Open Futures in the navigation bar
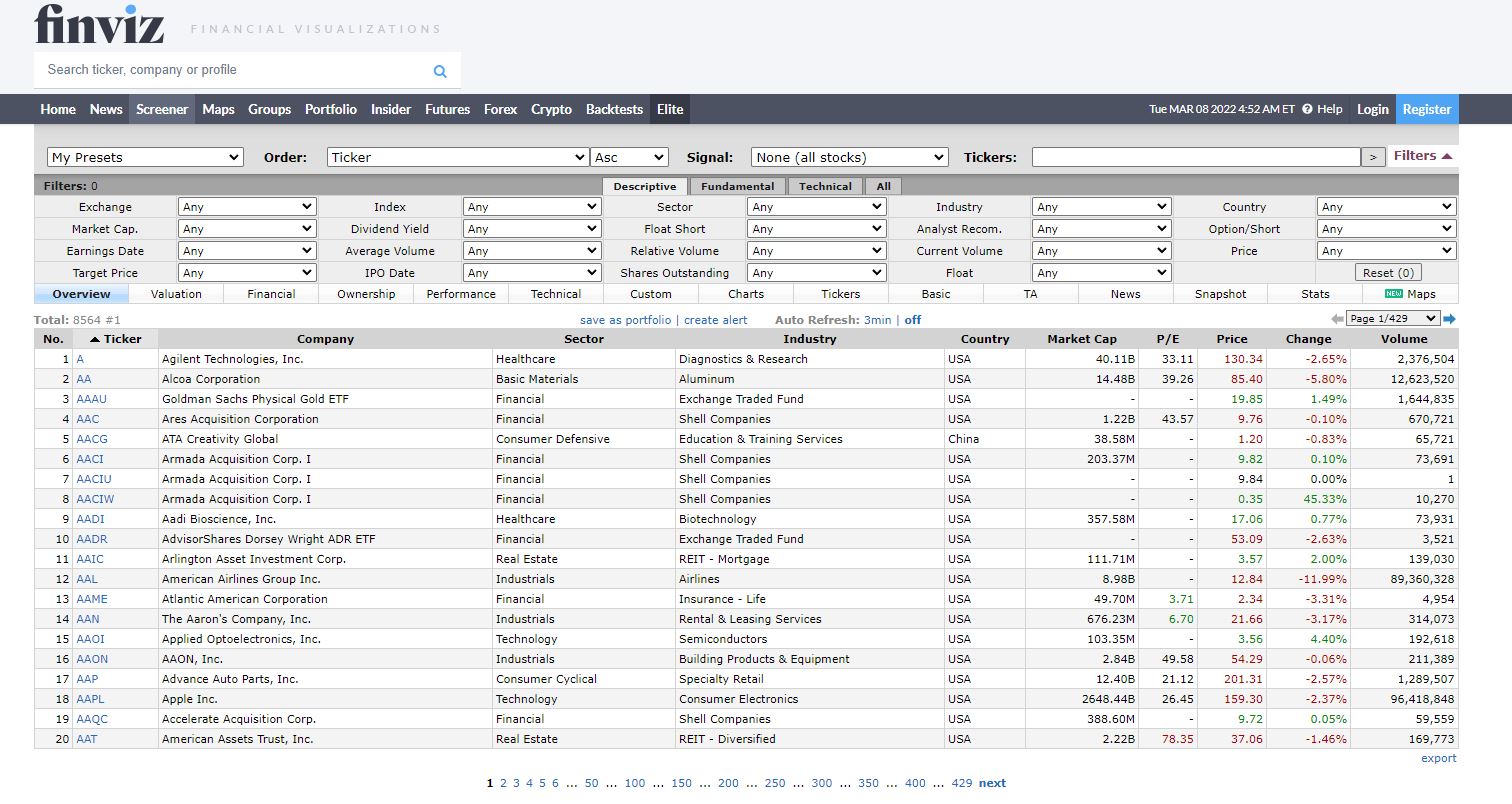Image resolution: width=1512 pixels, height=804 pixels. (447, 109)
